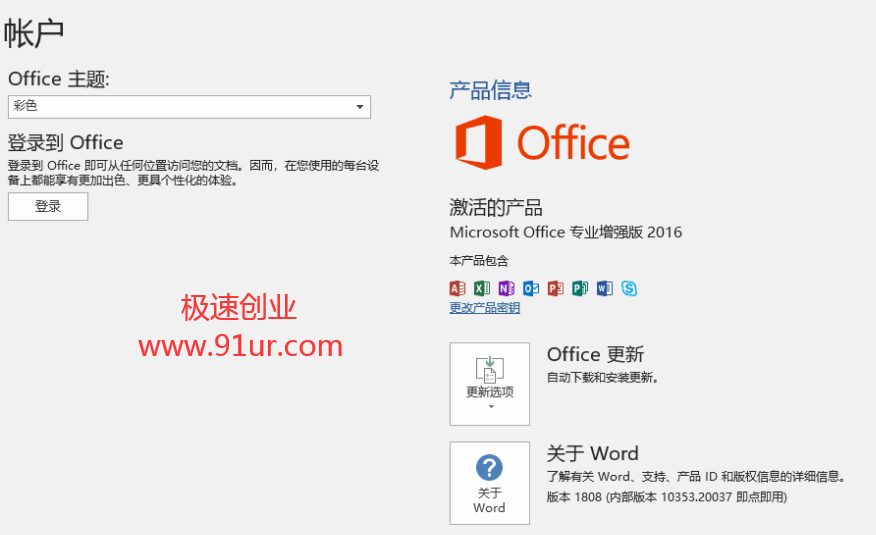Image resolution: width=876 pixels, height=535 pixels.
Task: Click the blue question mark icon
Action: (489, 467)
